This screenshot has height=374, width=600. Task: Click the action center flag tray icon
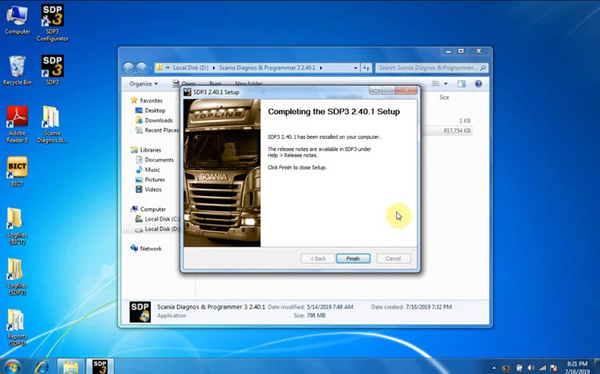click(553, 368)
